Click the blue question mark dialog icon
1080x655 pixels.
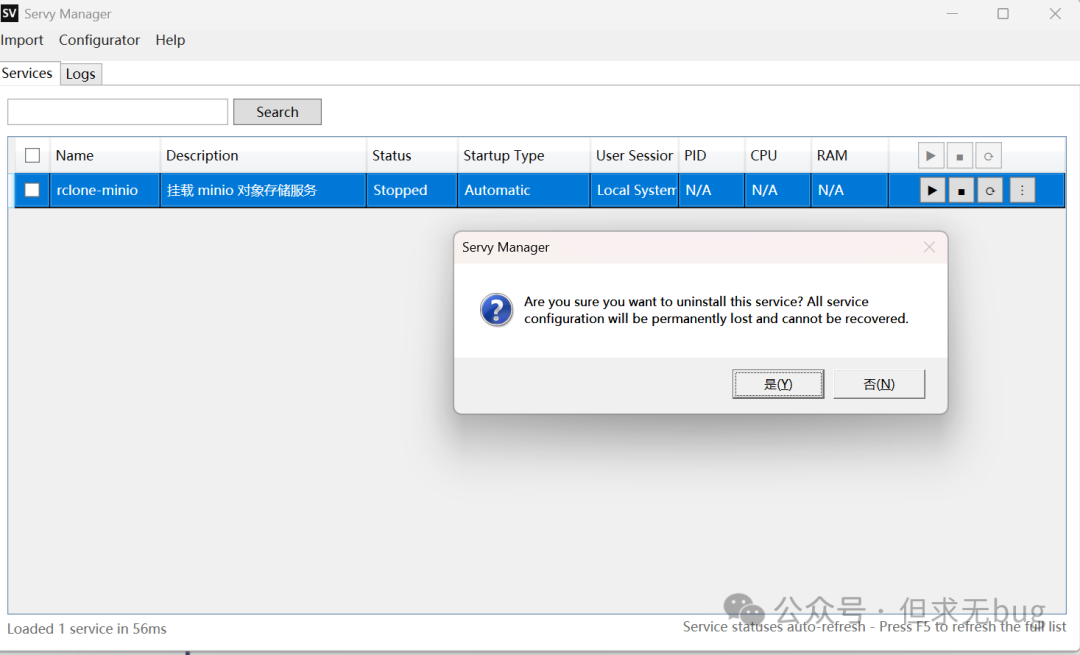point(496,310)
